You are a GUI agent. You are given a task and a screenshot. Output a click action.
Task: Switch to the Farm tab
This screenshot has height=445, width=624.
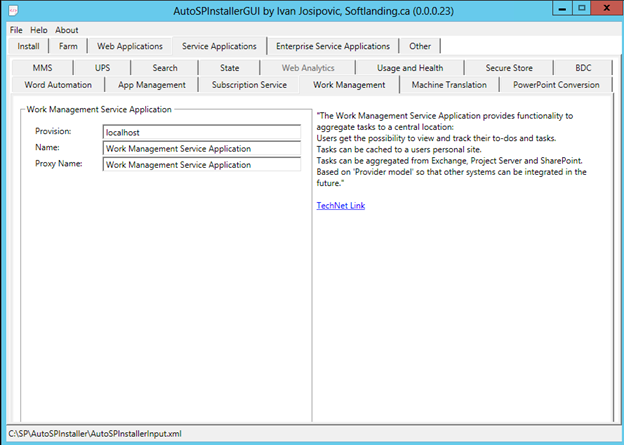coord(68,46)
